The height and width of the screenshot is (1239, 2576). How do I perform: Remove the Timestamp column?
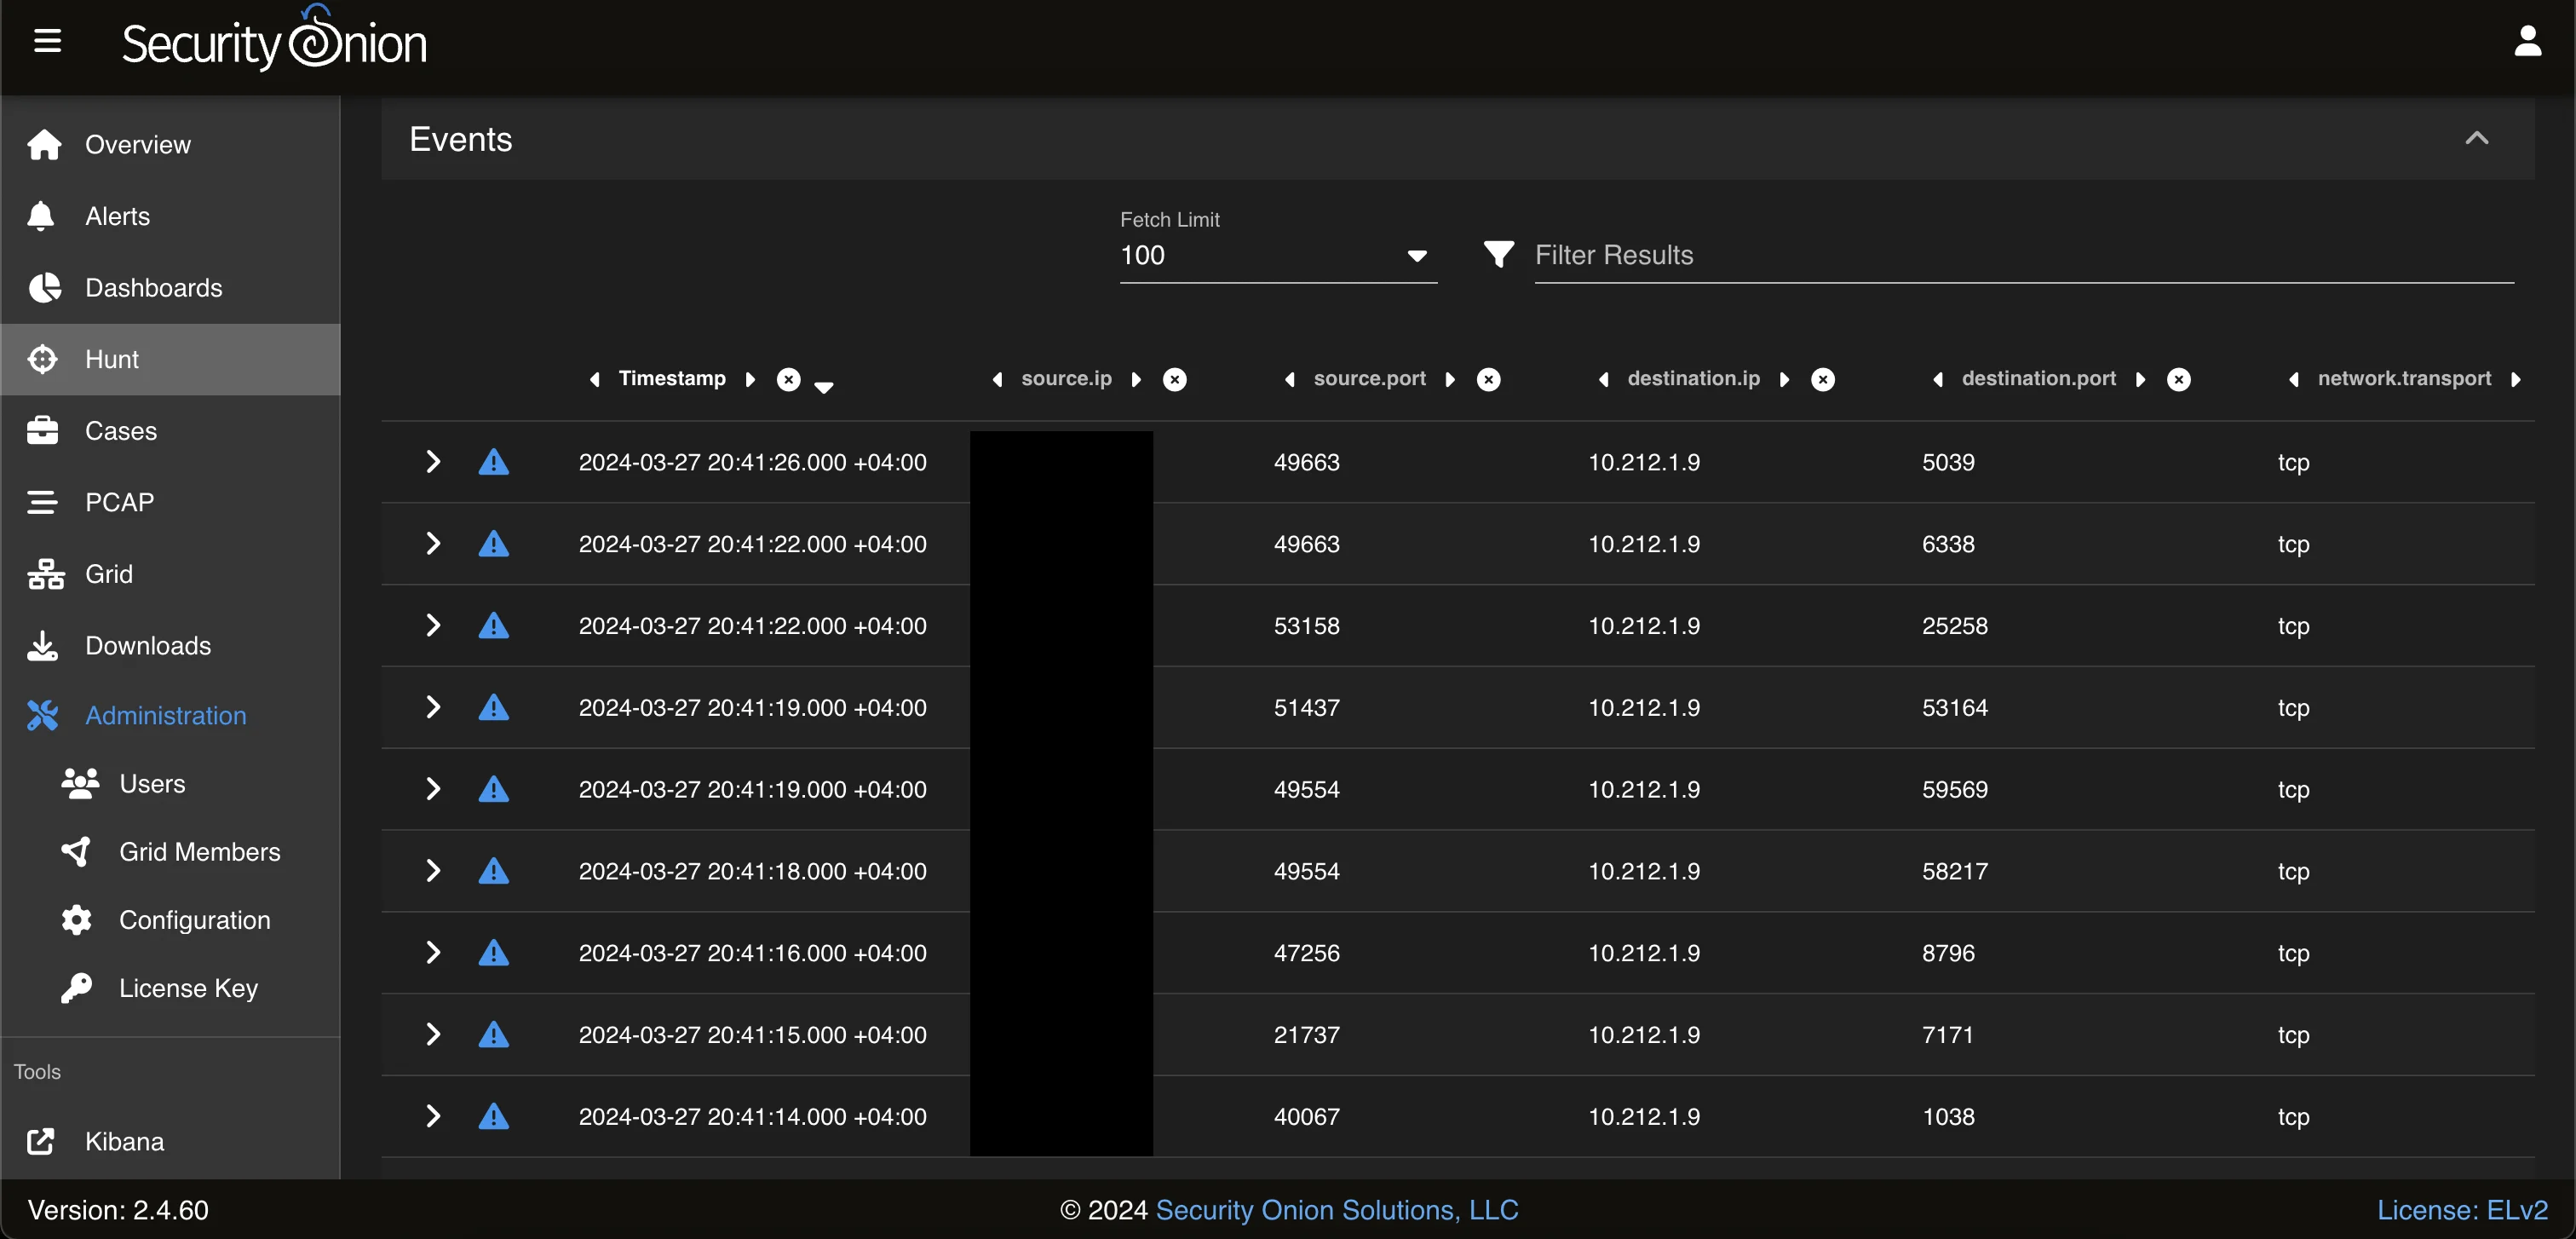[x=789, y=379]
